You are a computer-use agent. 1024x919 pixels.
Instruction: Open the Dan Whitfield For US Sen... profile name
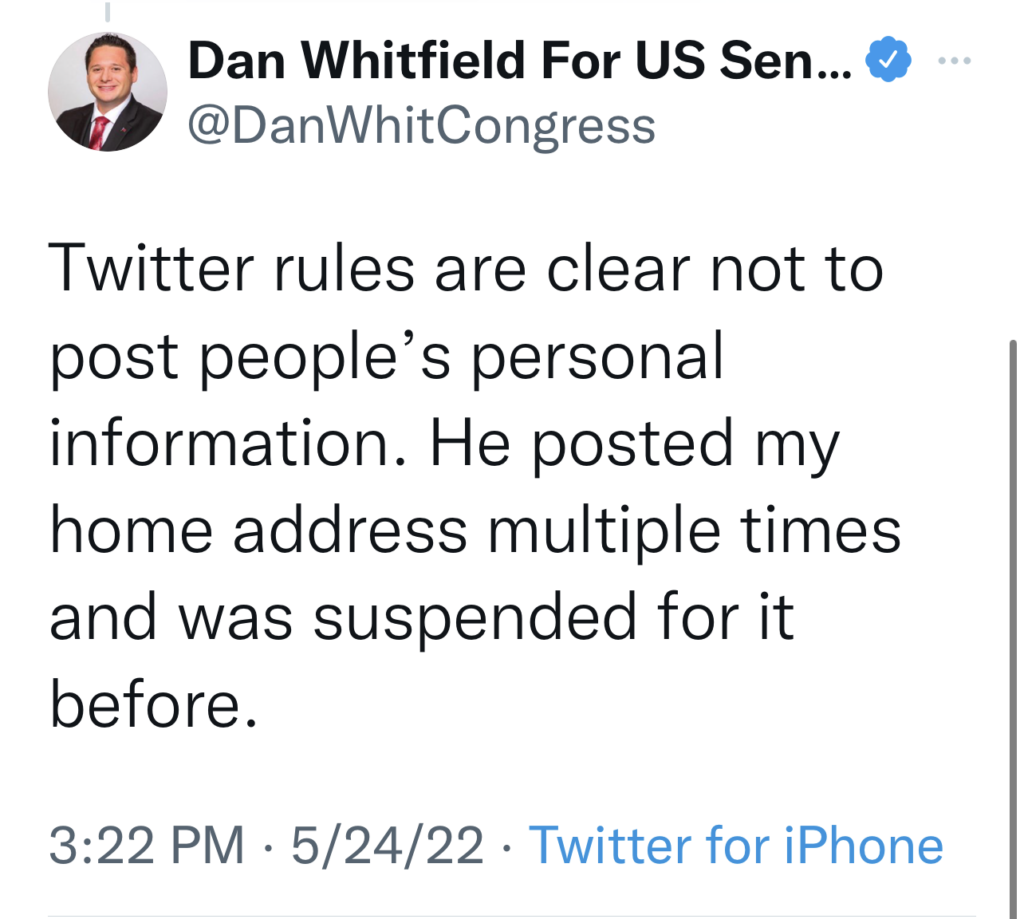(x=520, y=60)
